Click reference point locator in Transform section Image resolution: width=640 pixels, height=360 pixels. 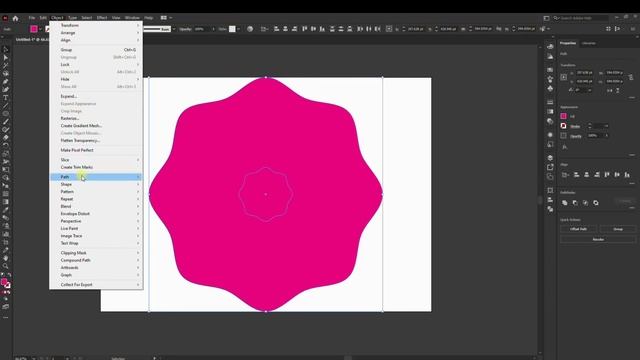pyautogui.click(x=564, y=77)
